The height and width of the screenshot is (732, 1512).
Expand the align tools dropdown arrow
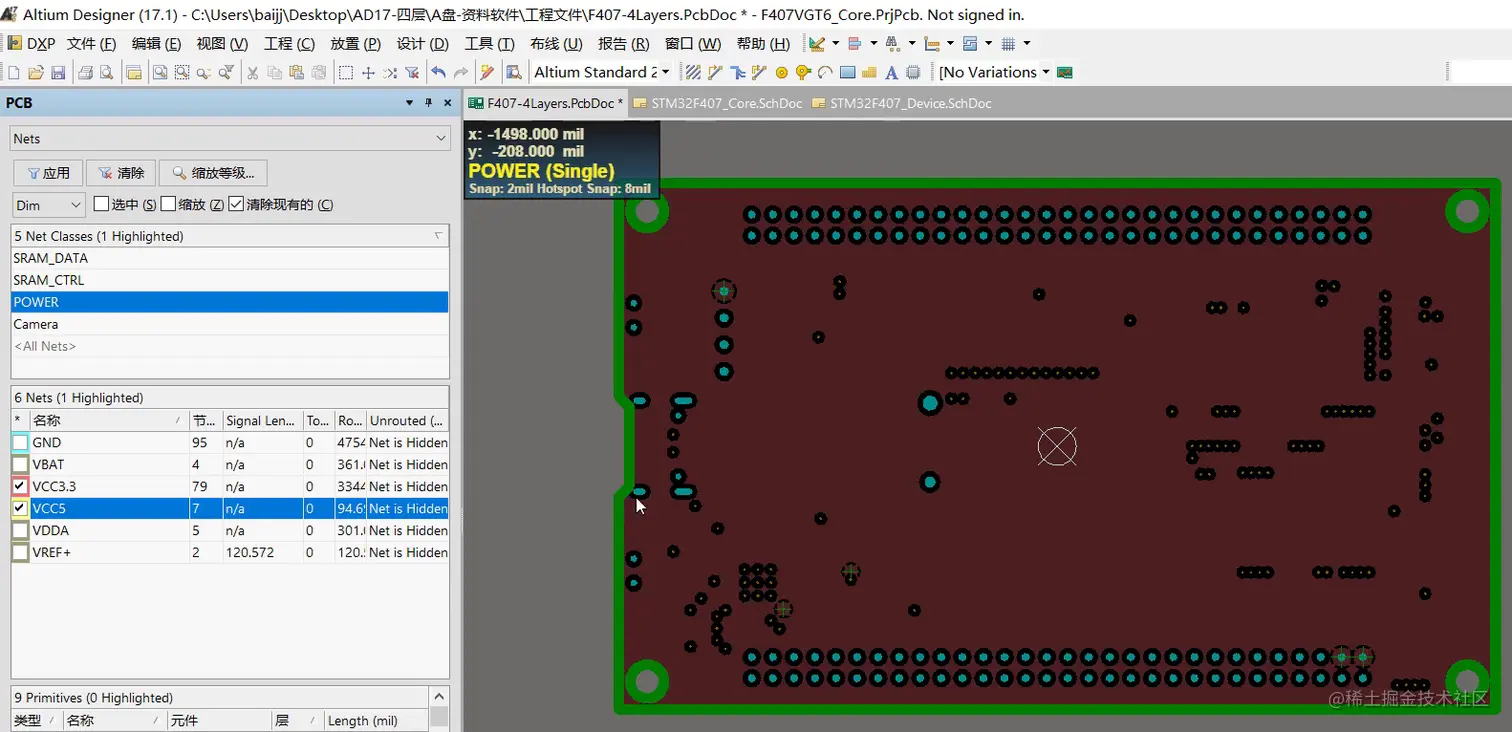tap(873, 44)
